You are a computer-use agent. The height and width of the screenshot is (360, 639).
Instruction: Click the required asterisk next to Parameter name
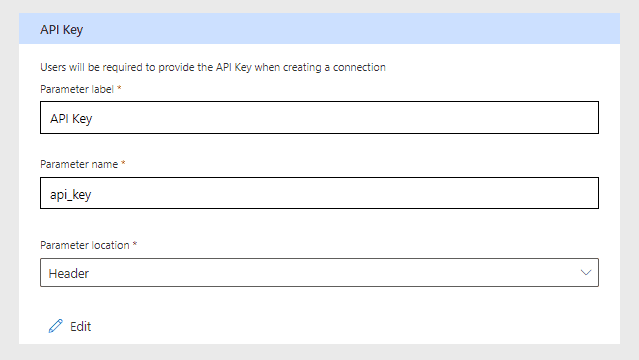pos(123,163)
